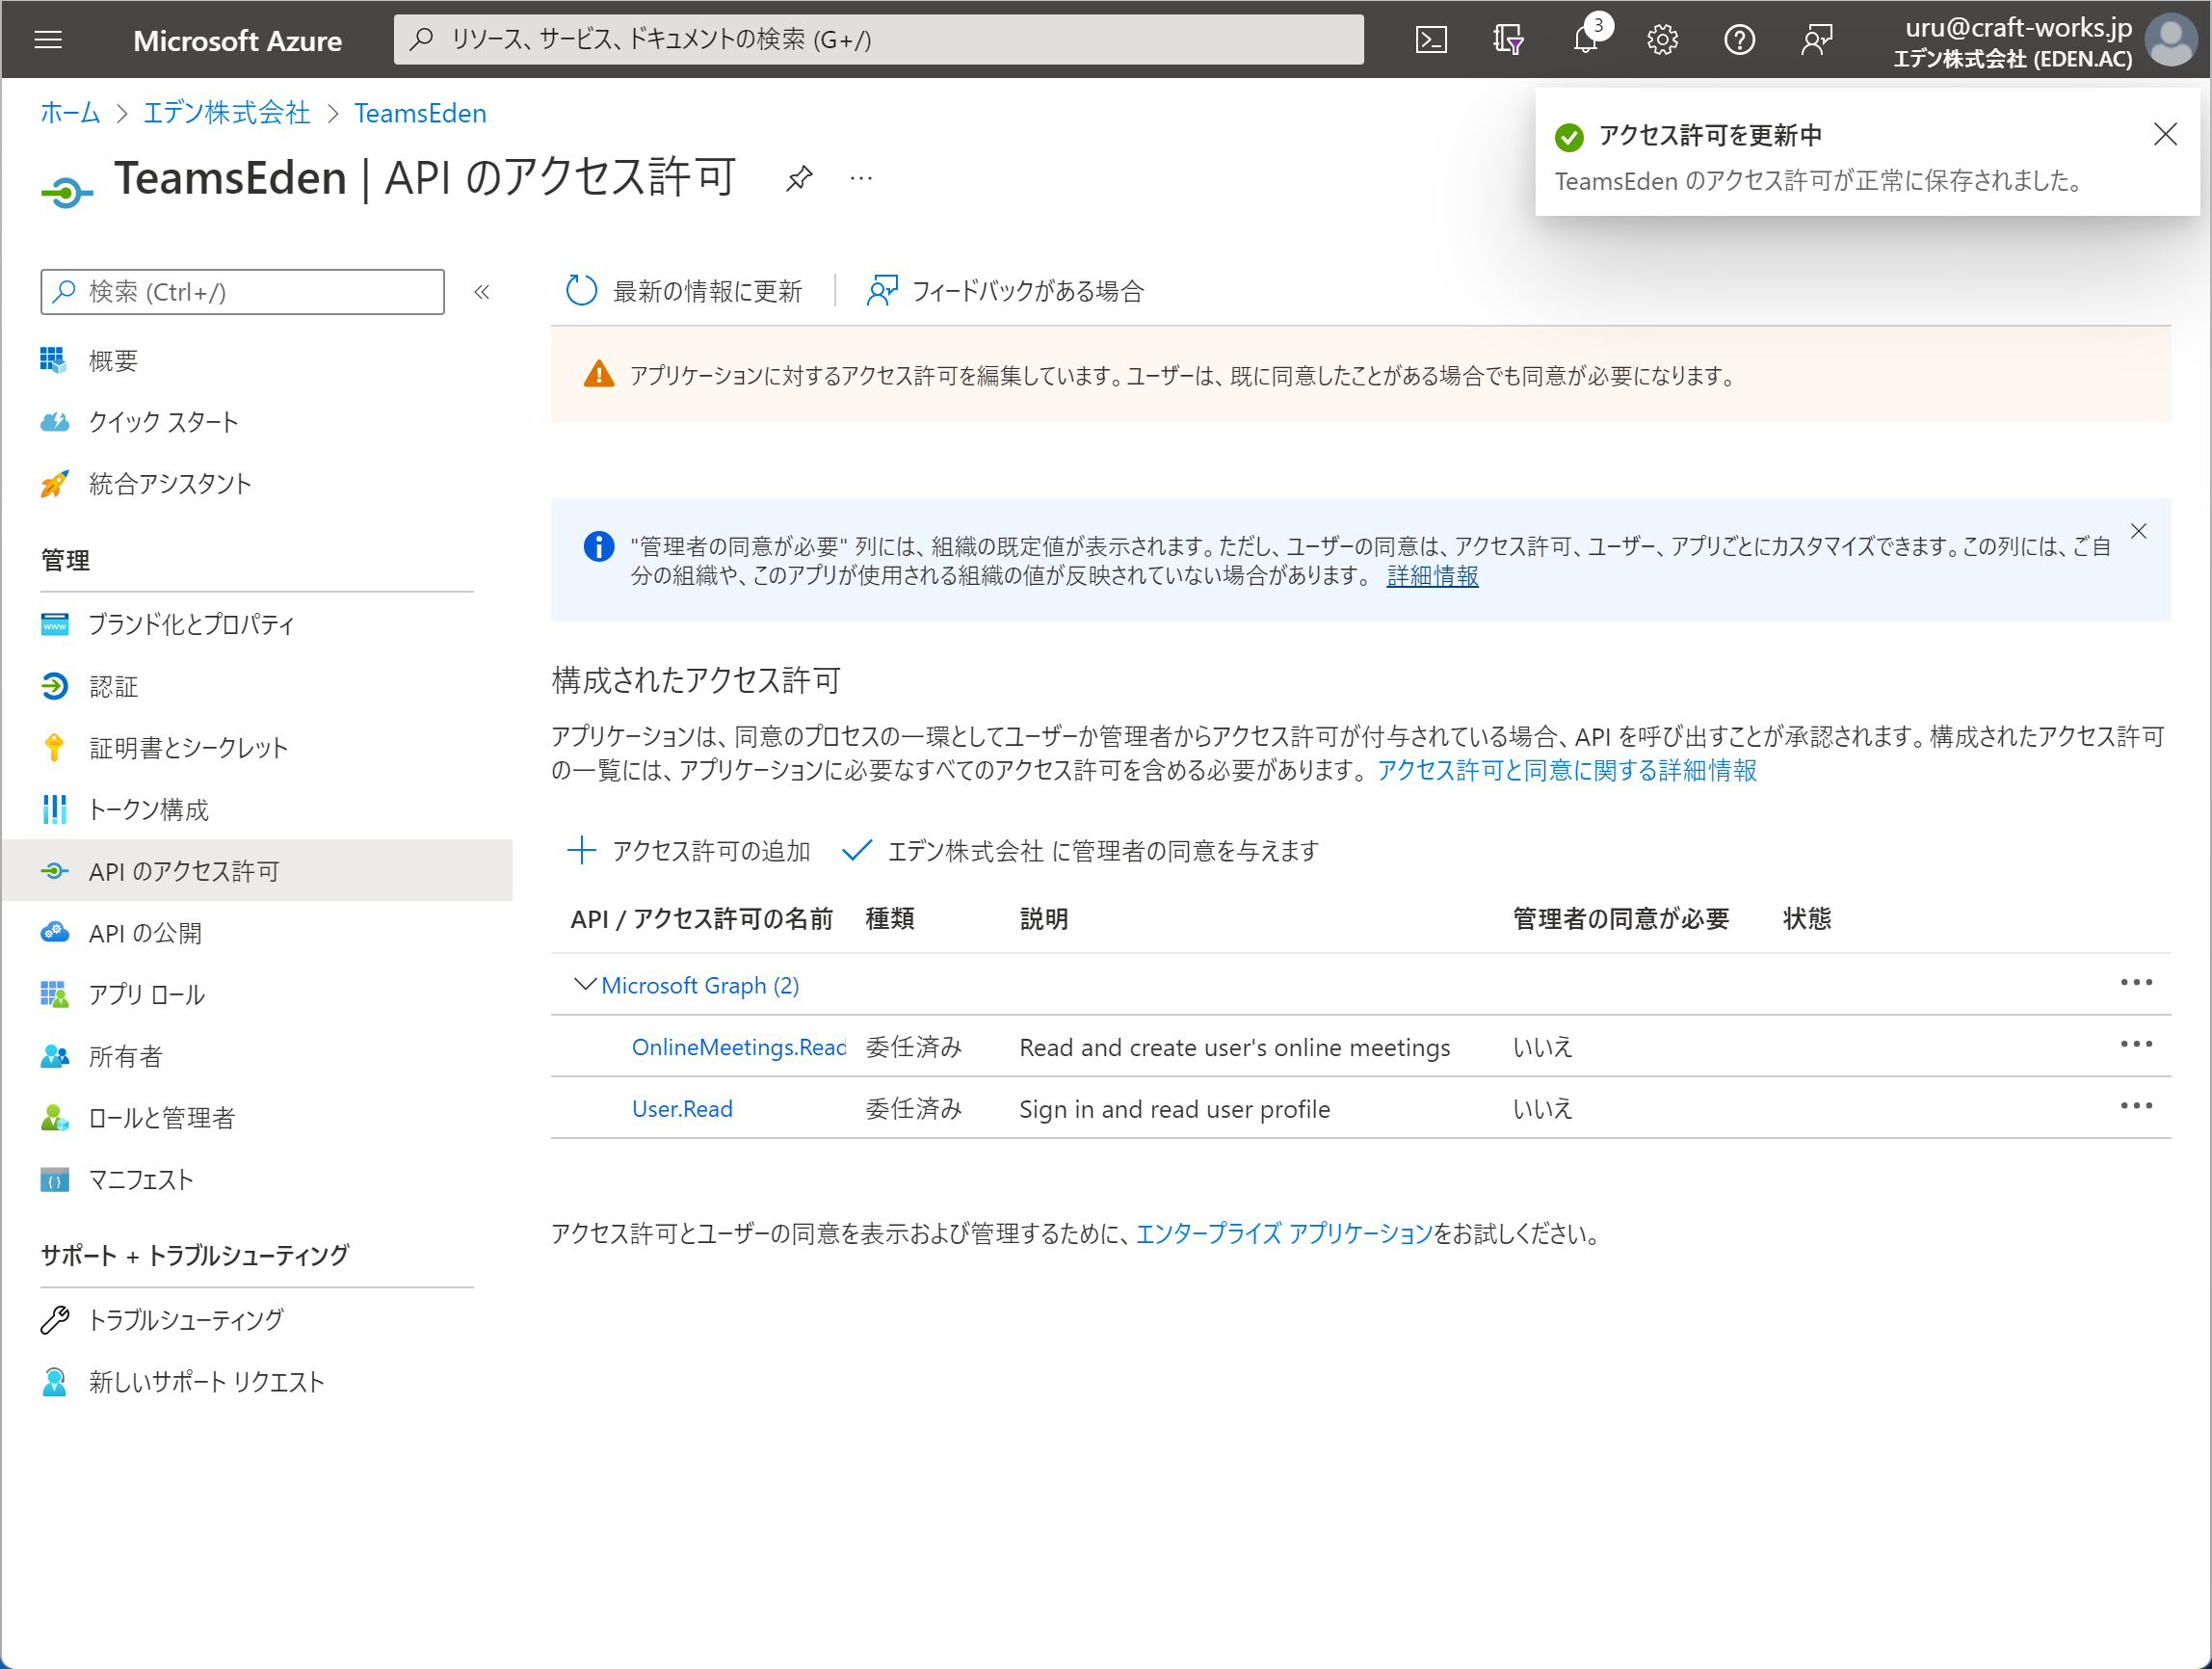Click the 最新の情報に更新 refresh button
The width and height of the screenshot is (2212, 1669).
pos(684,291)
